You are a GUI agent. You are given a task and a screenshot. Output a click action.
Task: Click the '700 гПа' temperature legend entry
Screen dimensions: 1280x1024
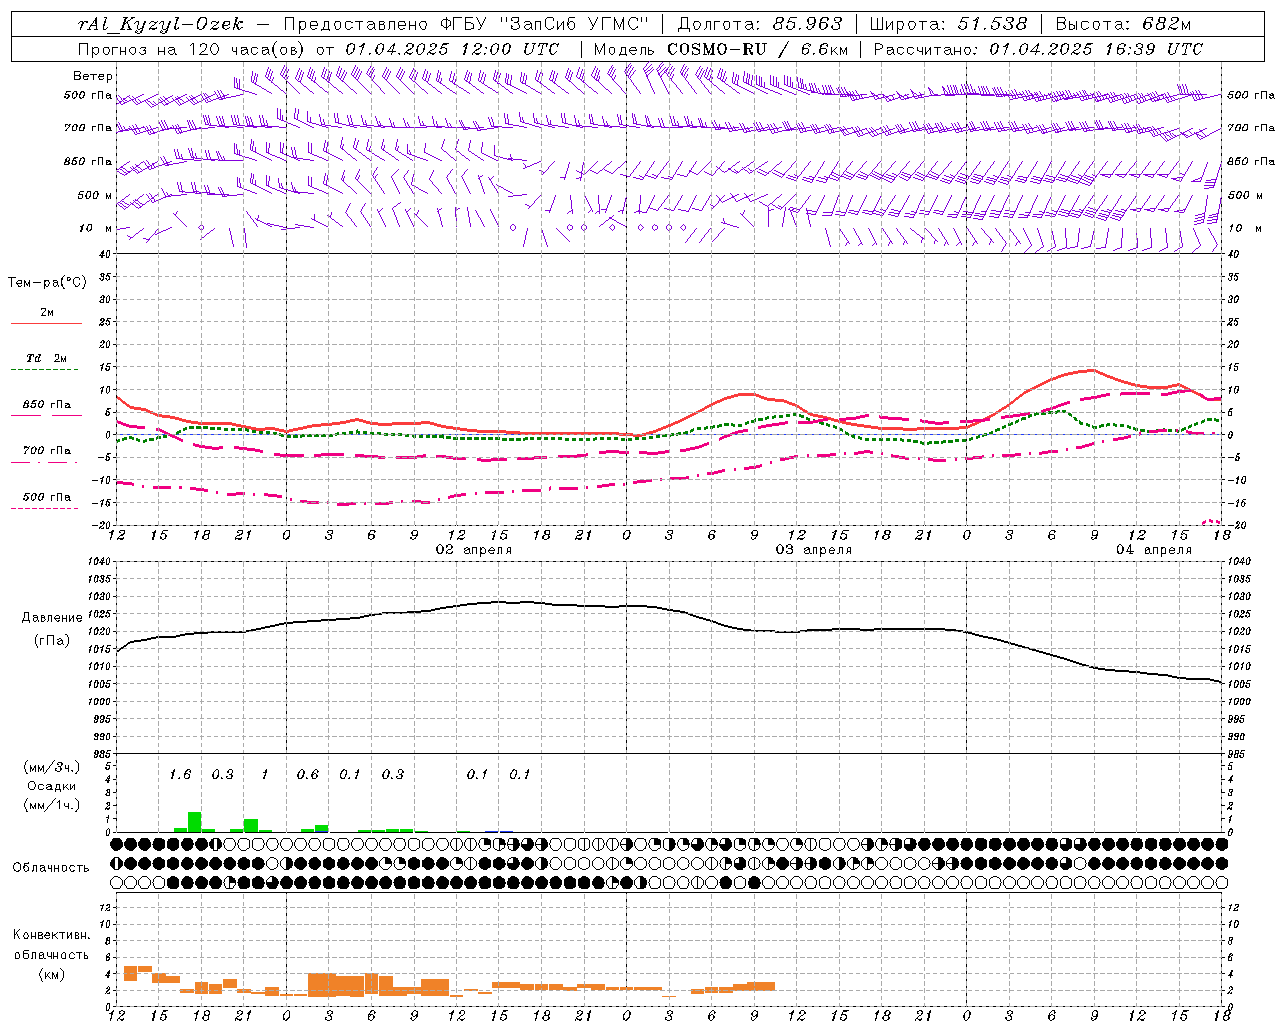coord(46,450)
